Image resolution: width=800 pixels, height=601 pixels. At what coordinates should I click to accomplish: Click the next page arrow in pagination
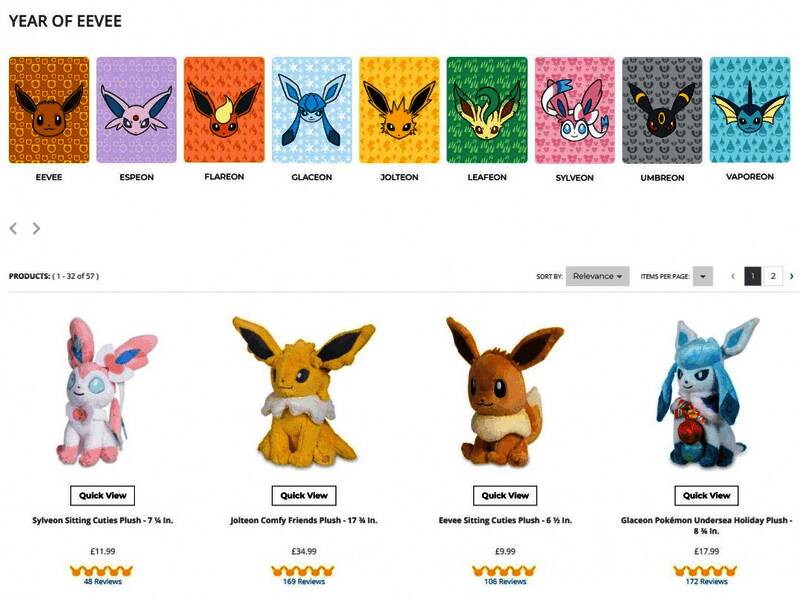(791, 276)
